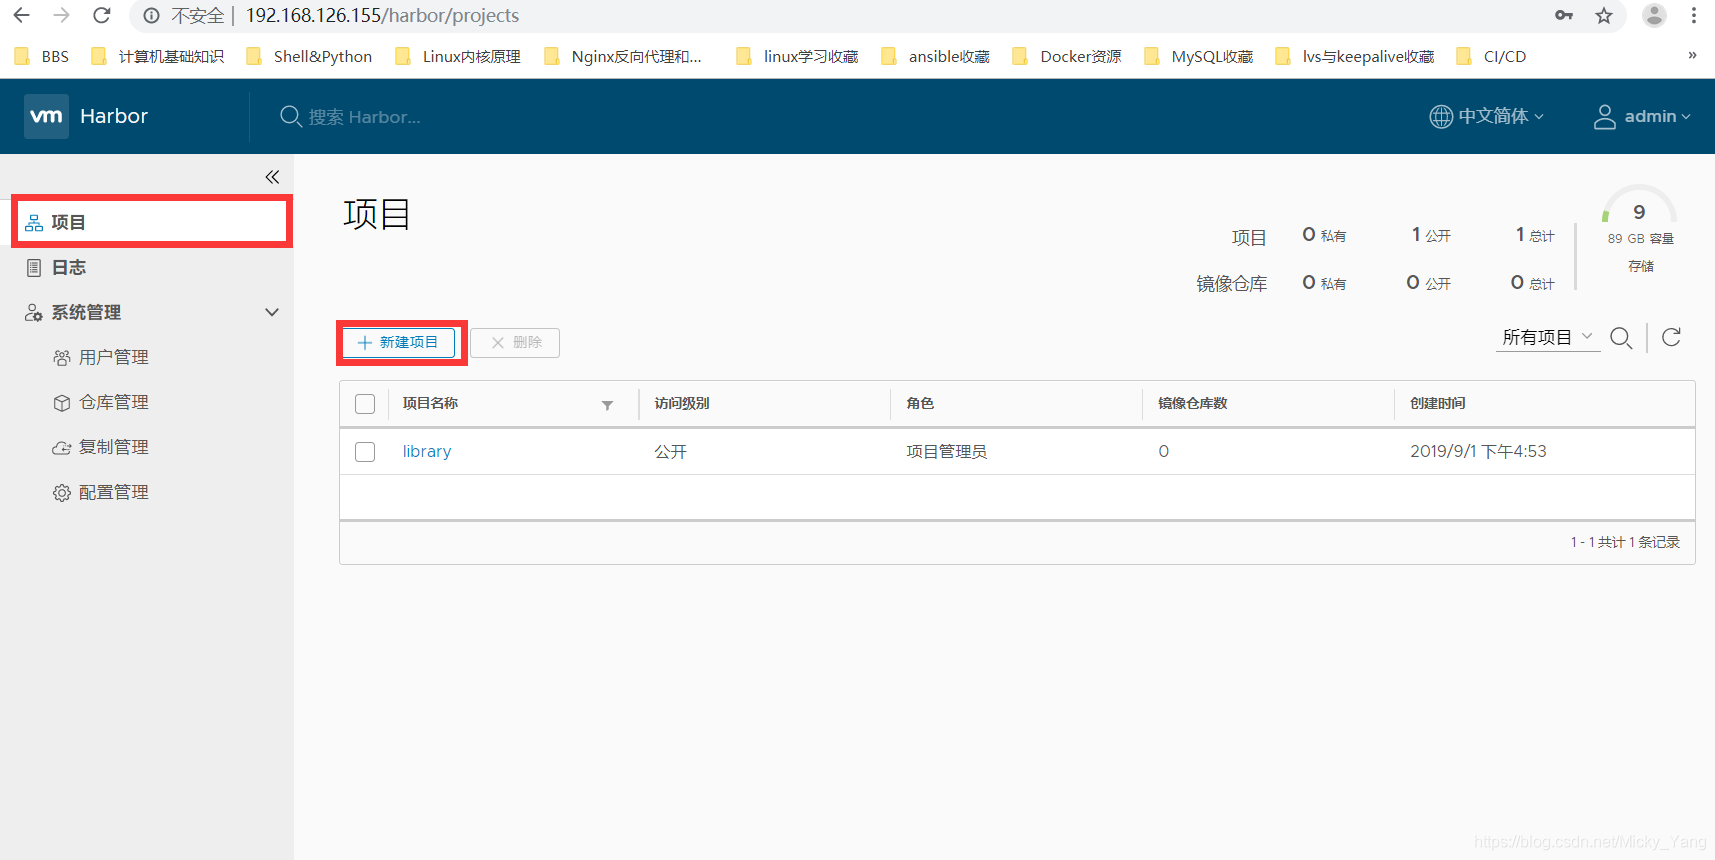Reload the page with refresh icon
Viewport: 1715px width, 860px height.
[101, 15]
